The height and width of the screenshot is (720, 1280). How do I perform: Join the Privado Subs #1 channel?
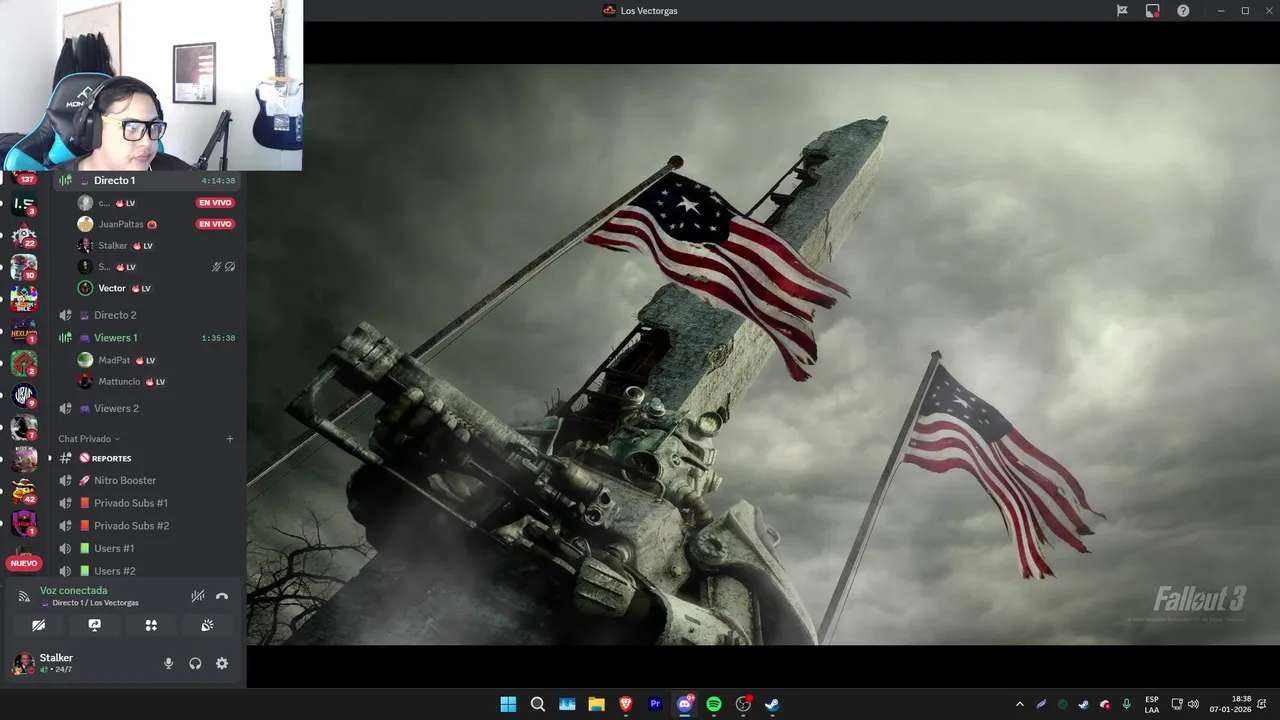click(x=148, y=503)
